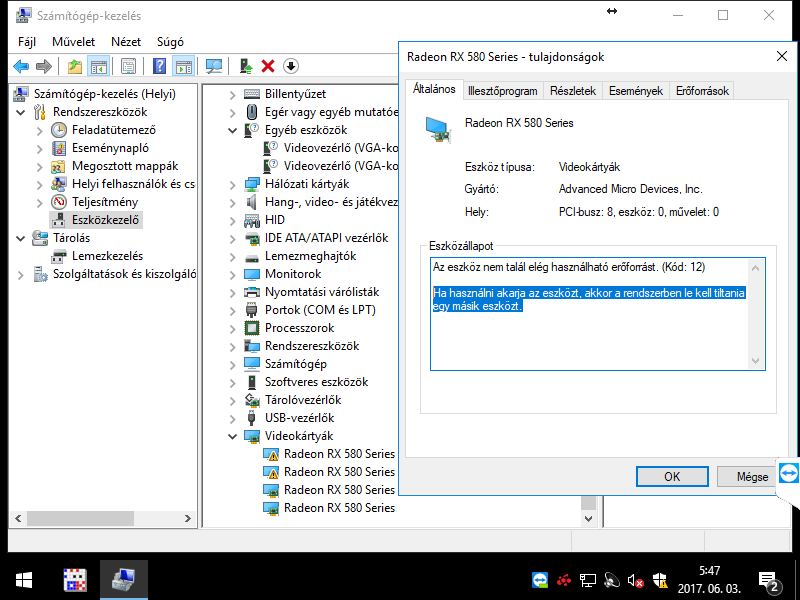
Task: Open the Windows Start button
Action: coord(23,580)
